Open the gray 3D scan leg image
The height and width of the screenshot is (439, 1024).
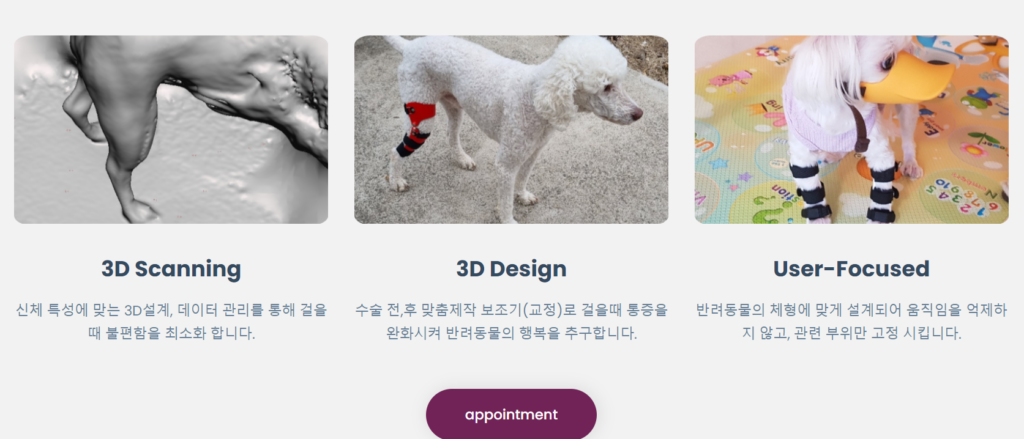[171, 129]
